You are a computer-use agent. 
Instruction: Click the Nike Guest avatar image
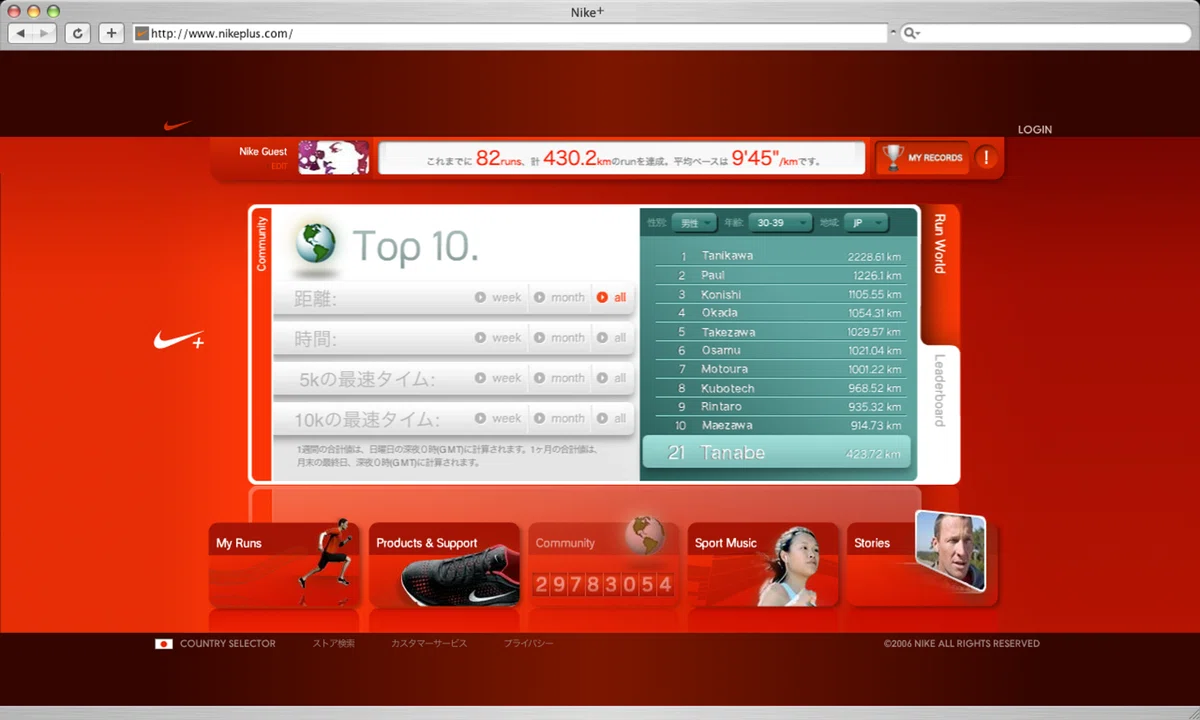point(334,157)
